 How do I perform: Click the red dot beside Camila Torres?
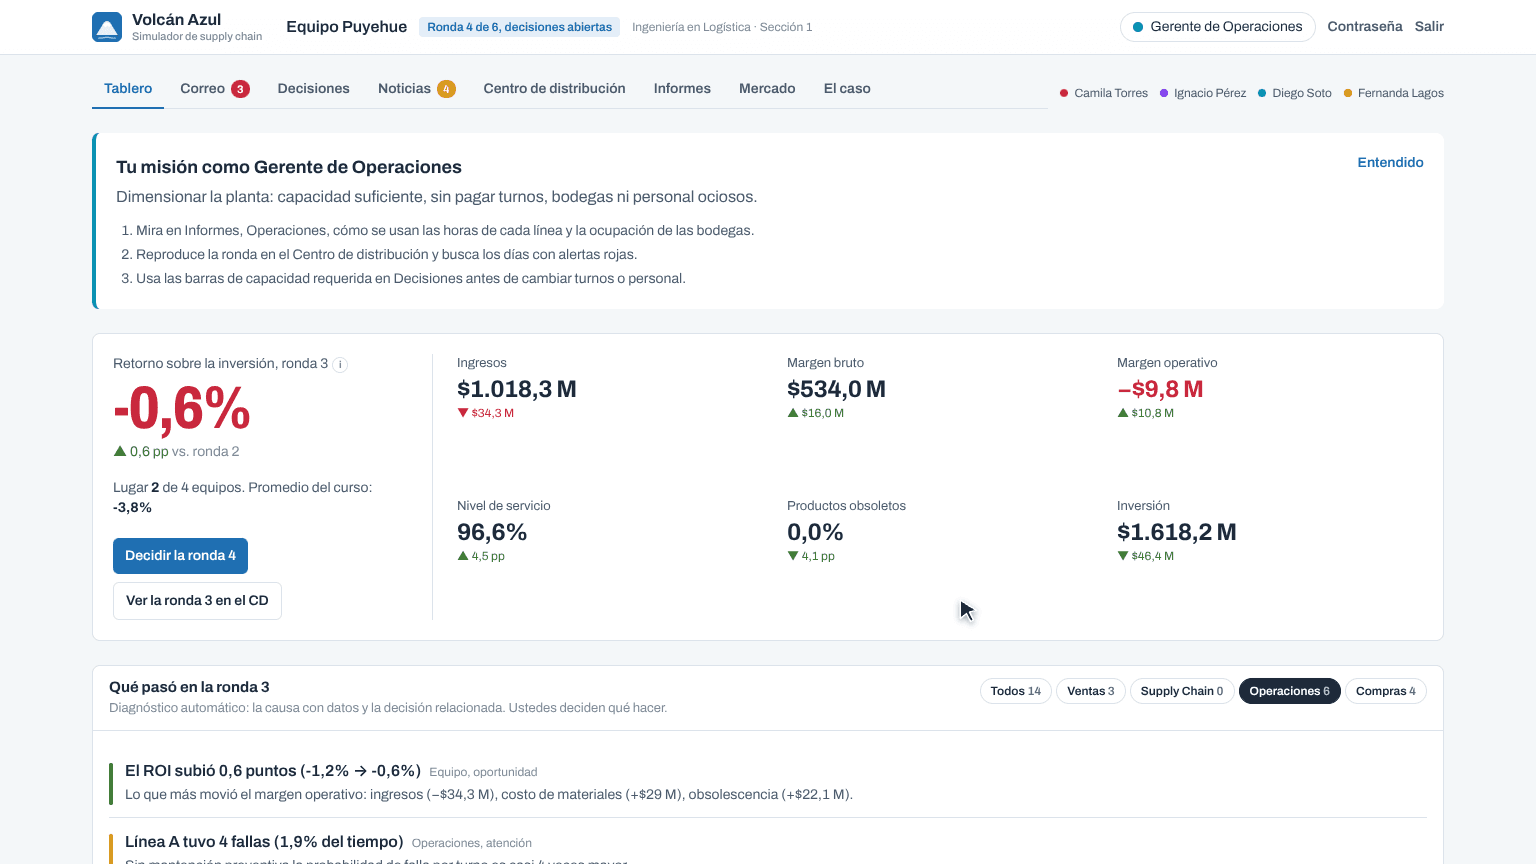pyautogui.click(x=1064, y=93)
